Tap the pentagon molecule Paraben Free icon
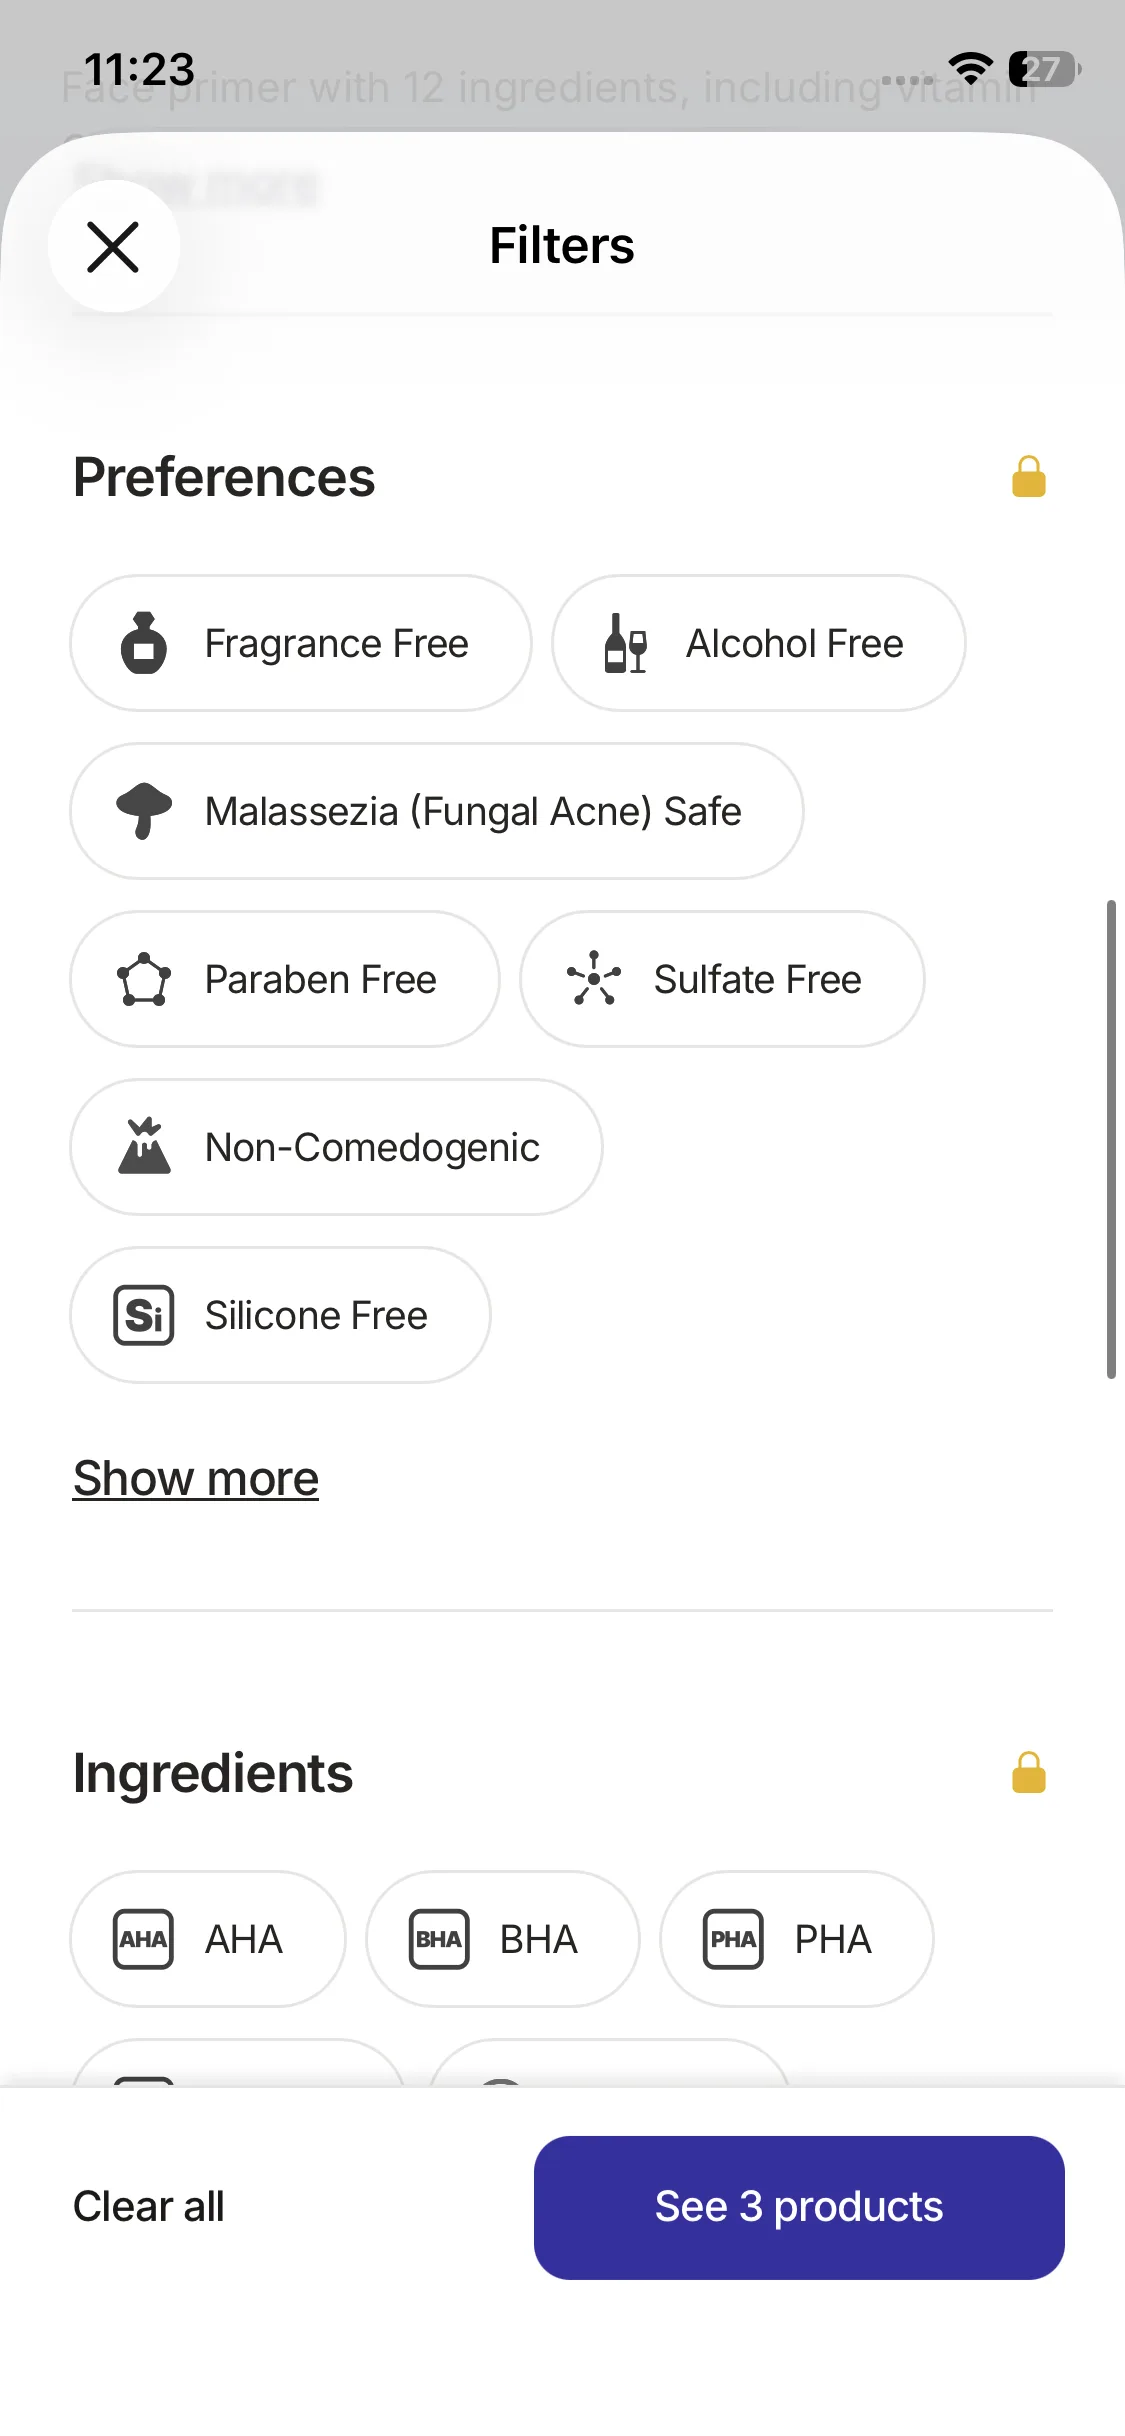Viewport: 1125px width, 2436px height. (144, 979)
